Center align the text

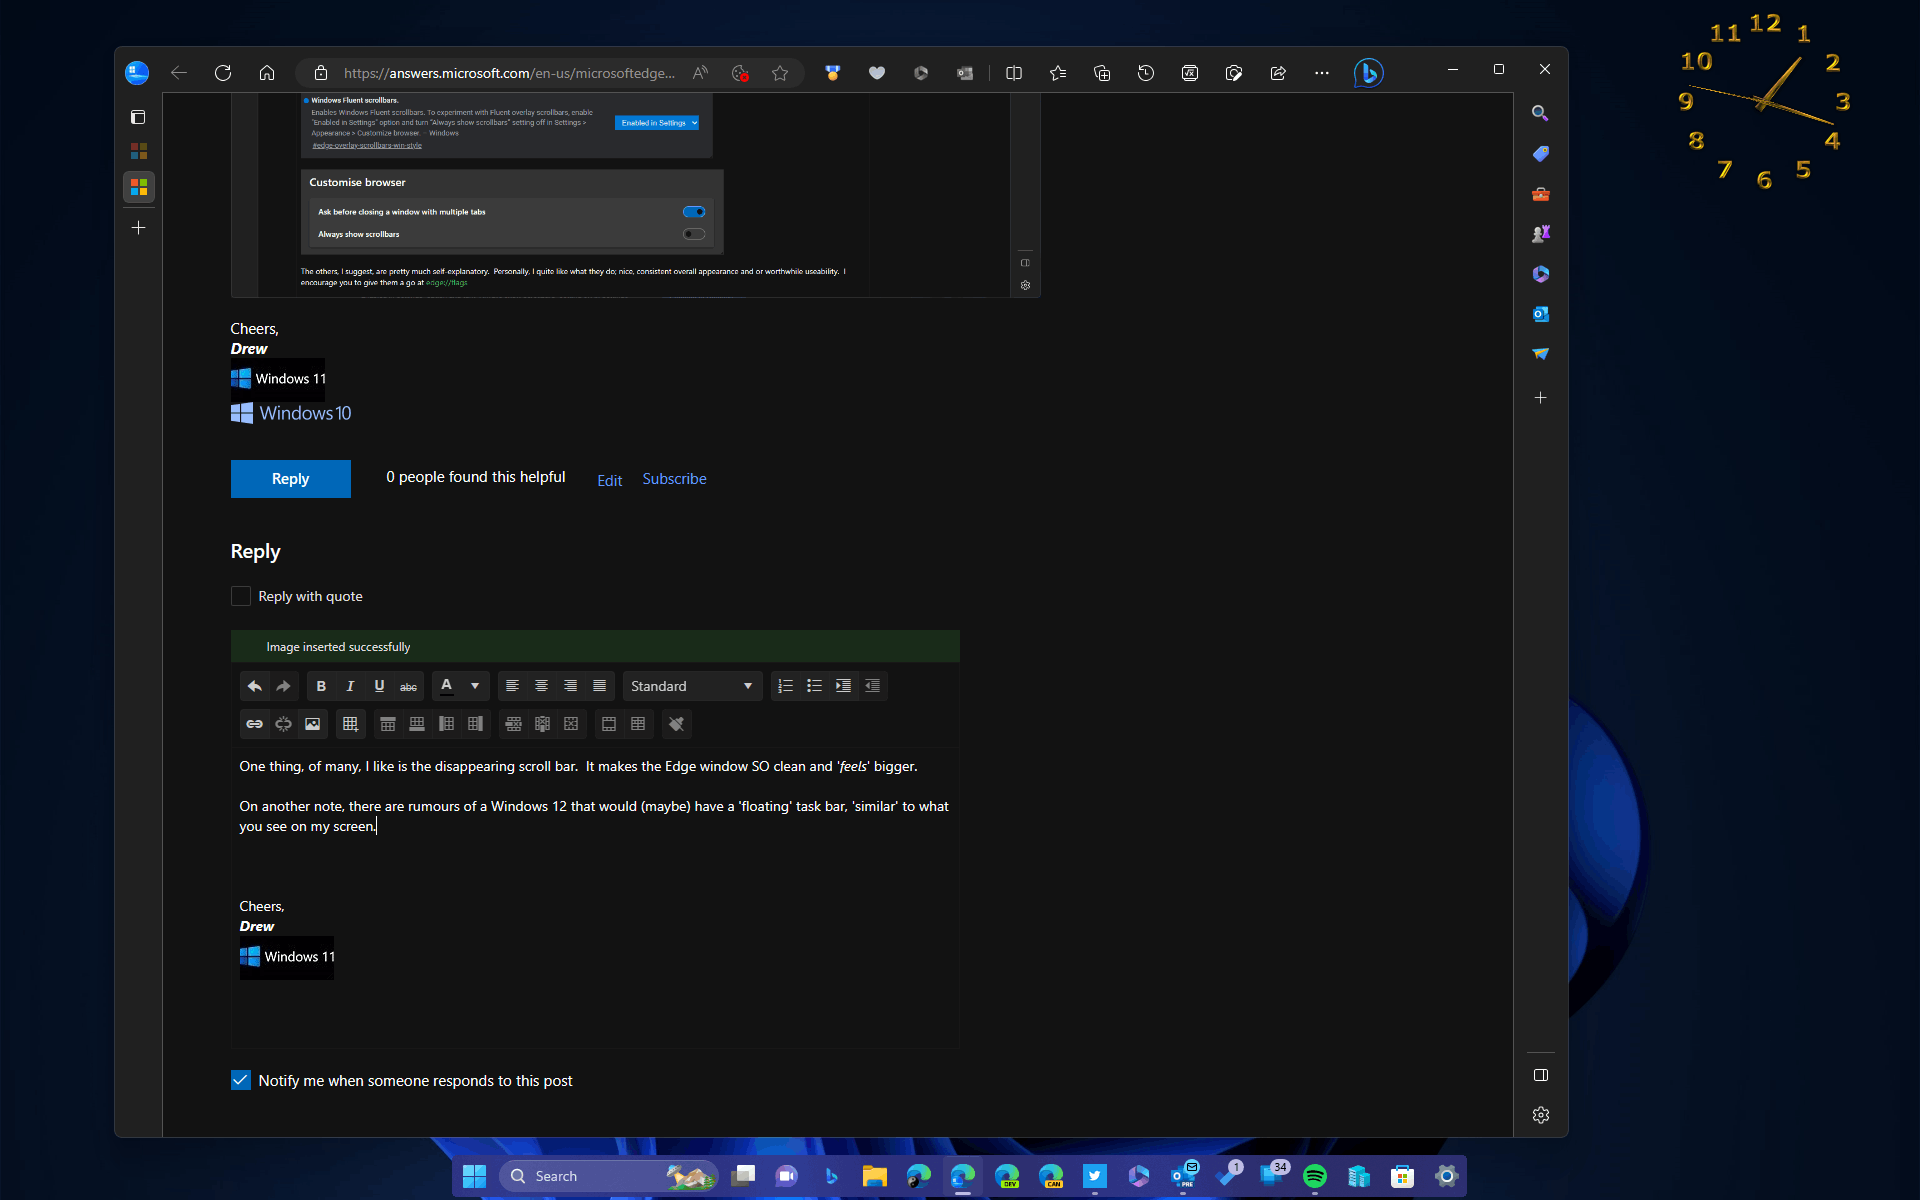click(x=541, y=686)
